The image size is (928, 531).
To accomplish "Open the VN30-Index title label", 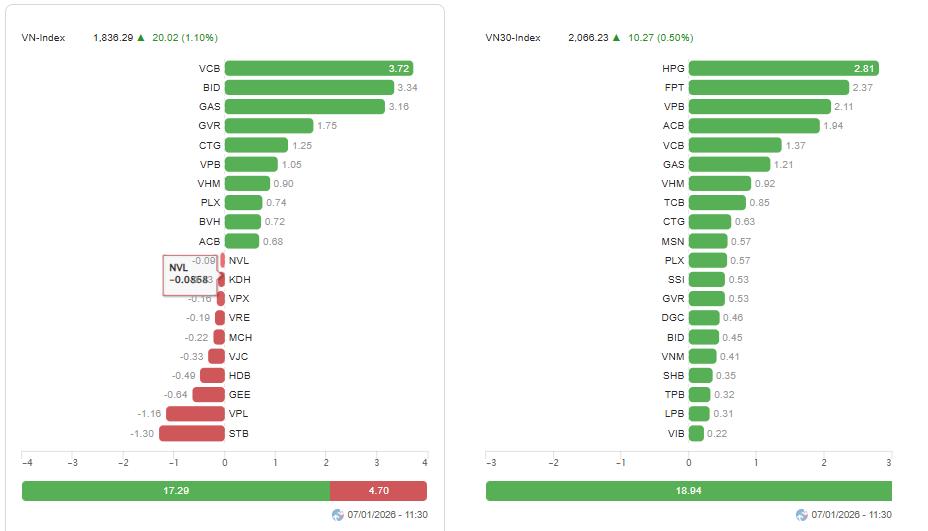I will (513, 37).
